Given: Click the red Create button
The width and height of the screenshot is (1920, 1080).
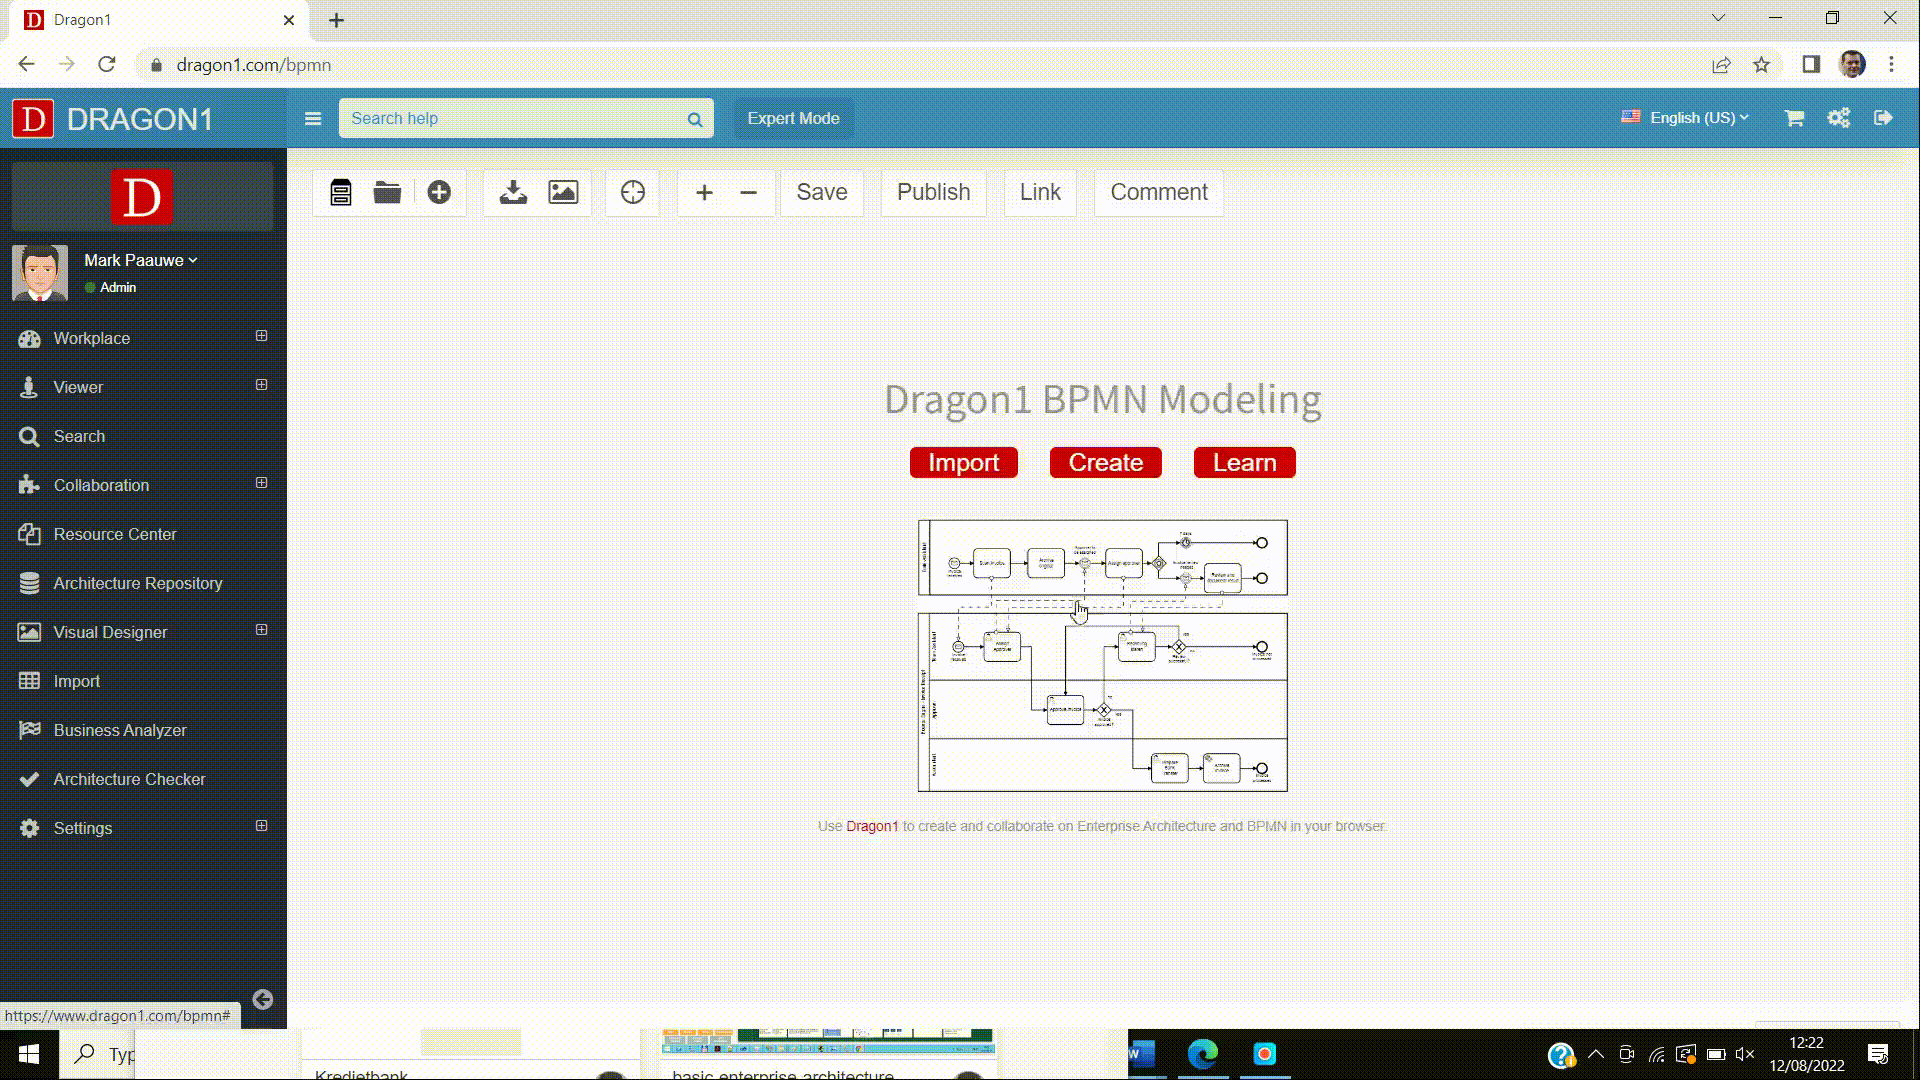Looking at the screenshot, I should pos(1106,463).
